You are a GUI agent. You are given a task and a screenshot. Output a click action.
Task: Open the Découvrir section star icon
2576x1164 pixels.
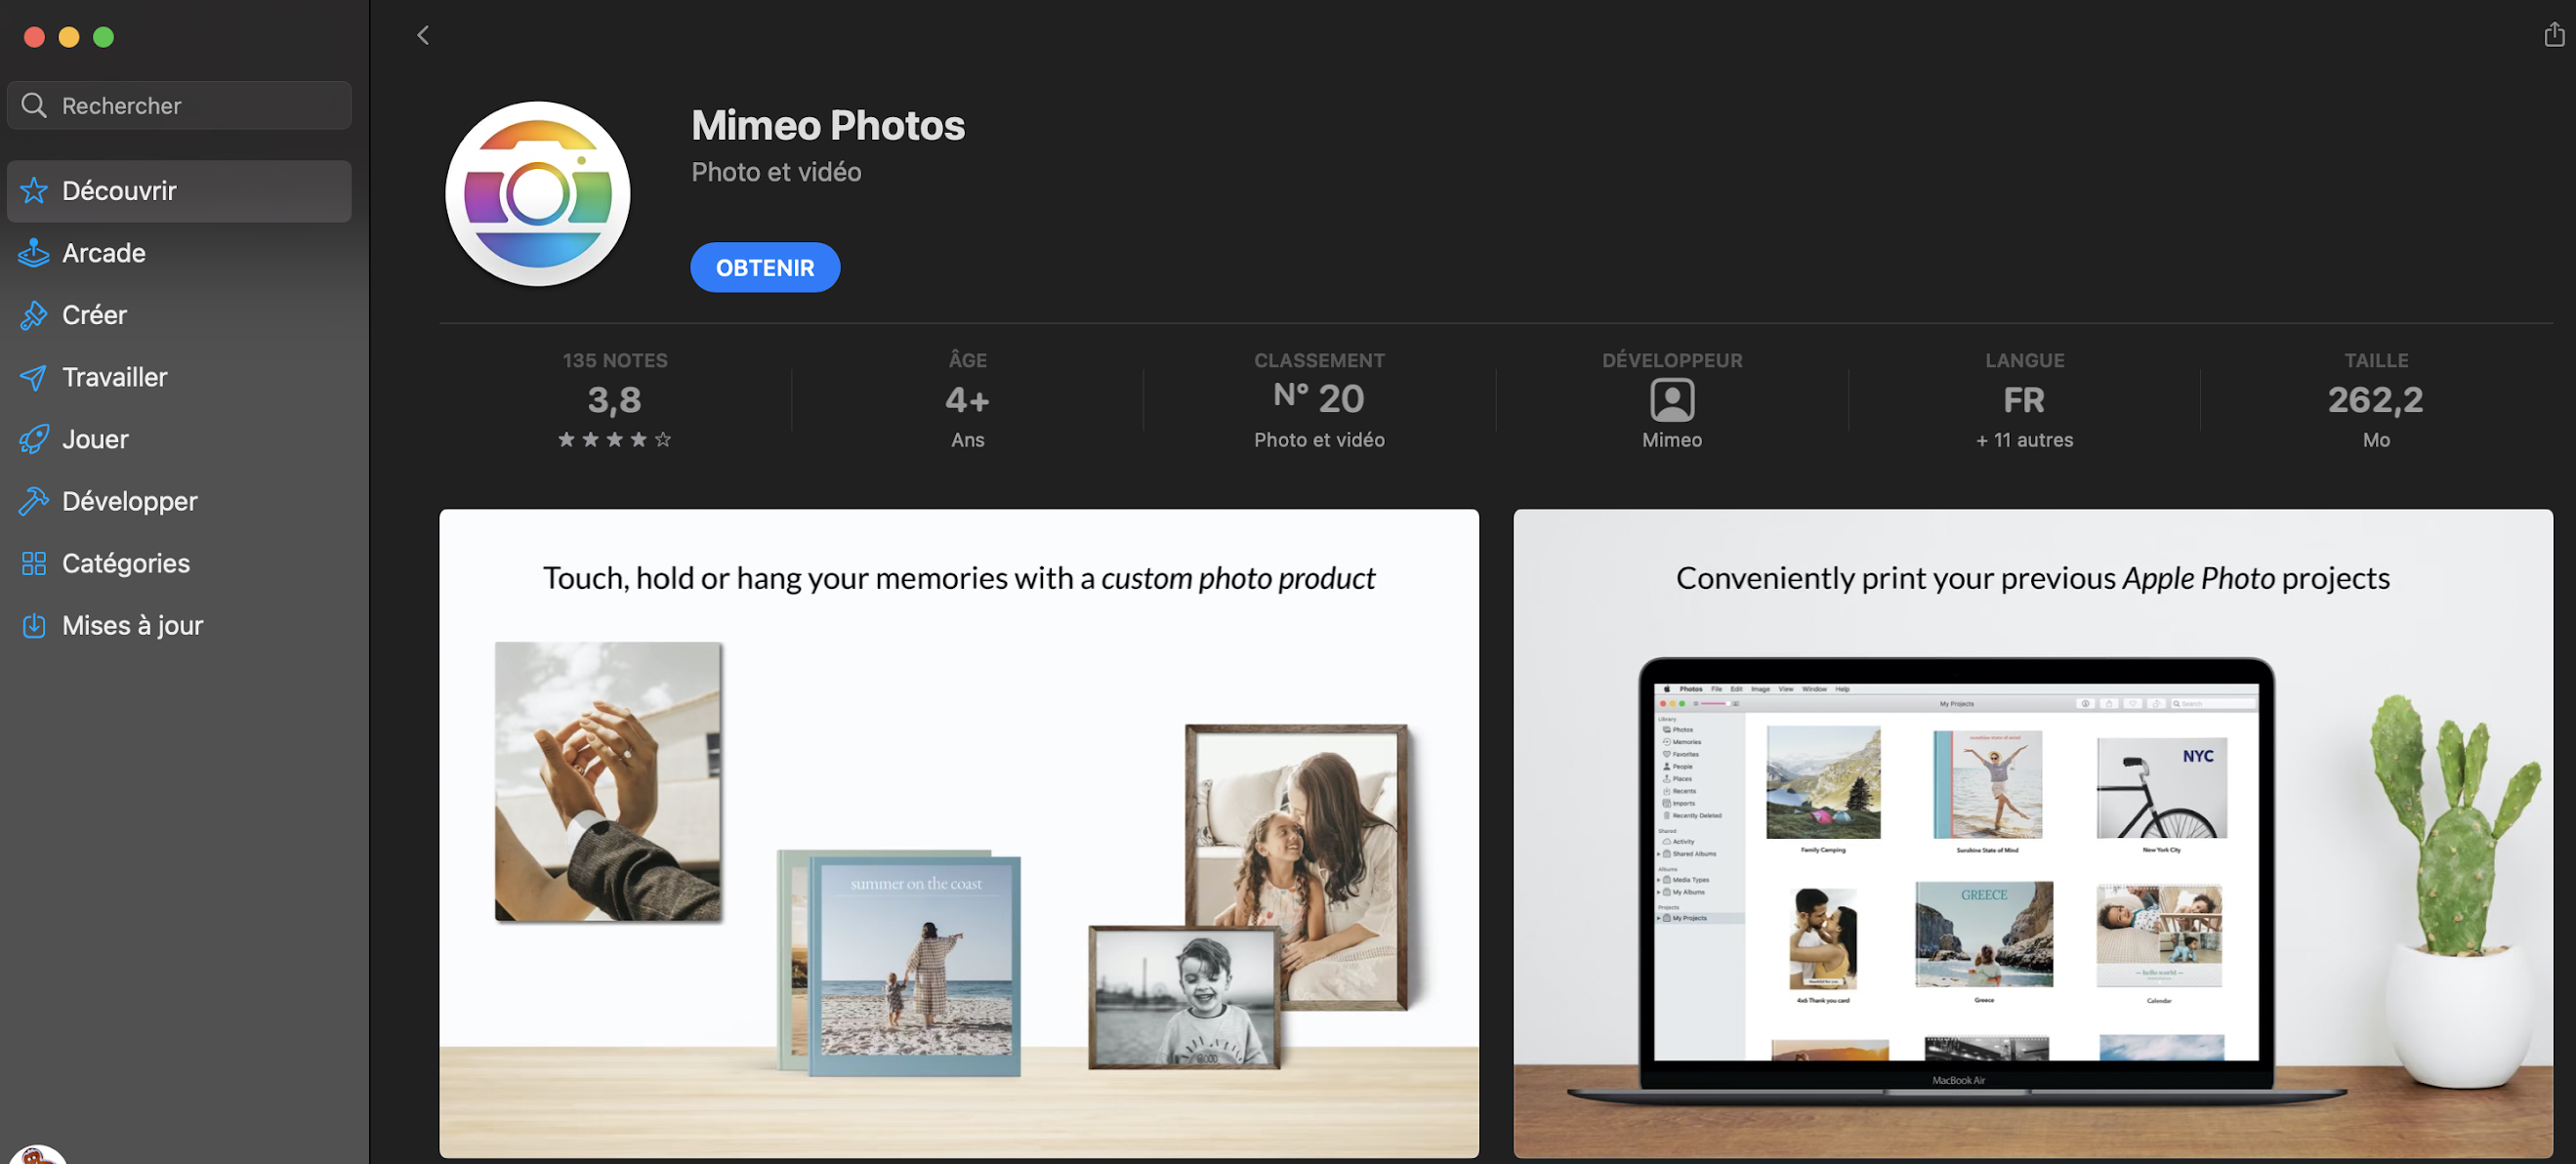tap(34, 190)
